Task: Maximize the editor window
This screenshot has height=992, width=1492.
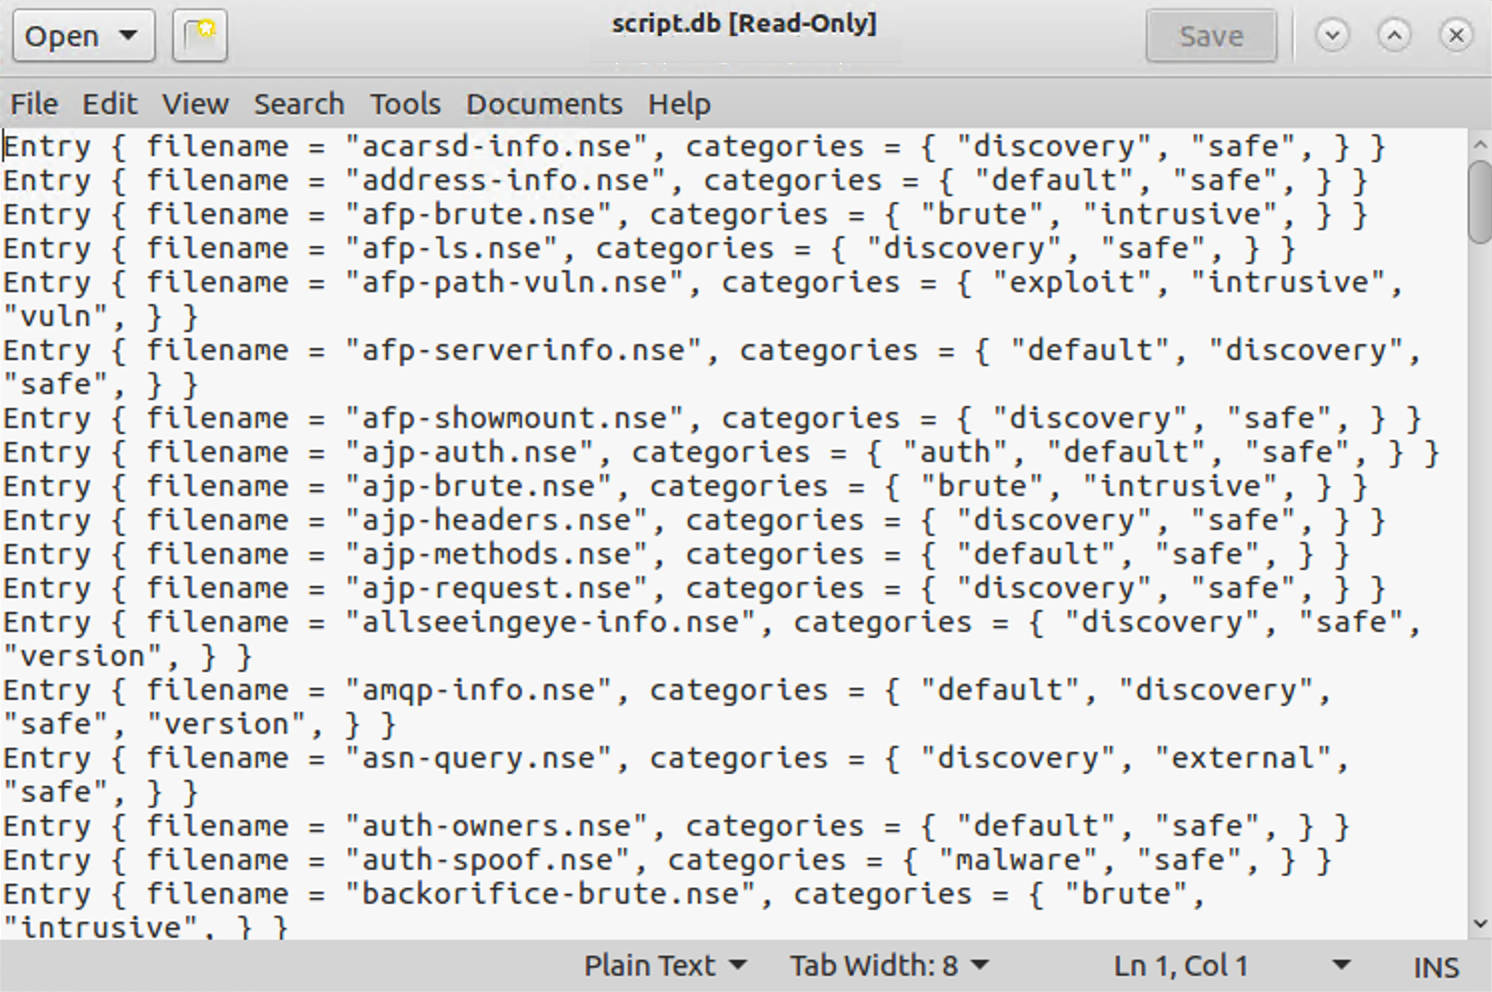Action: coord(1394,35)
